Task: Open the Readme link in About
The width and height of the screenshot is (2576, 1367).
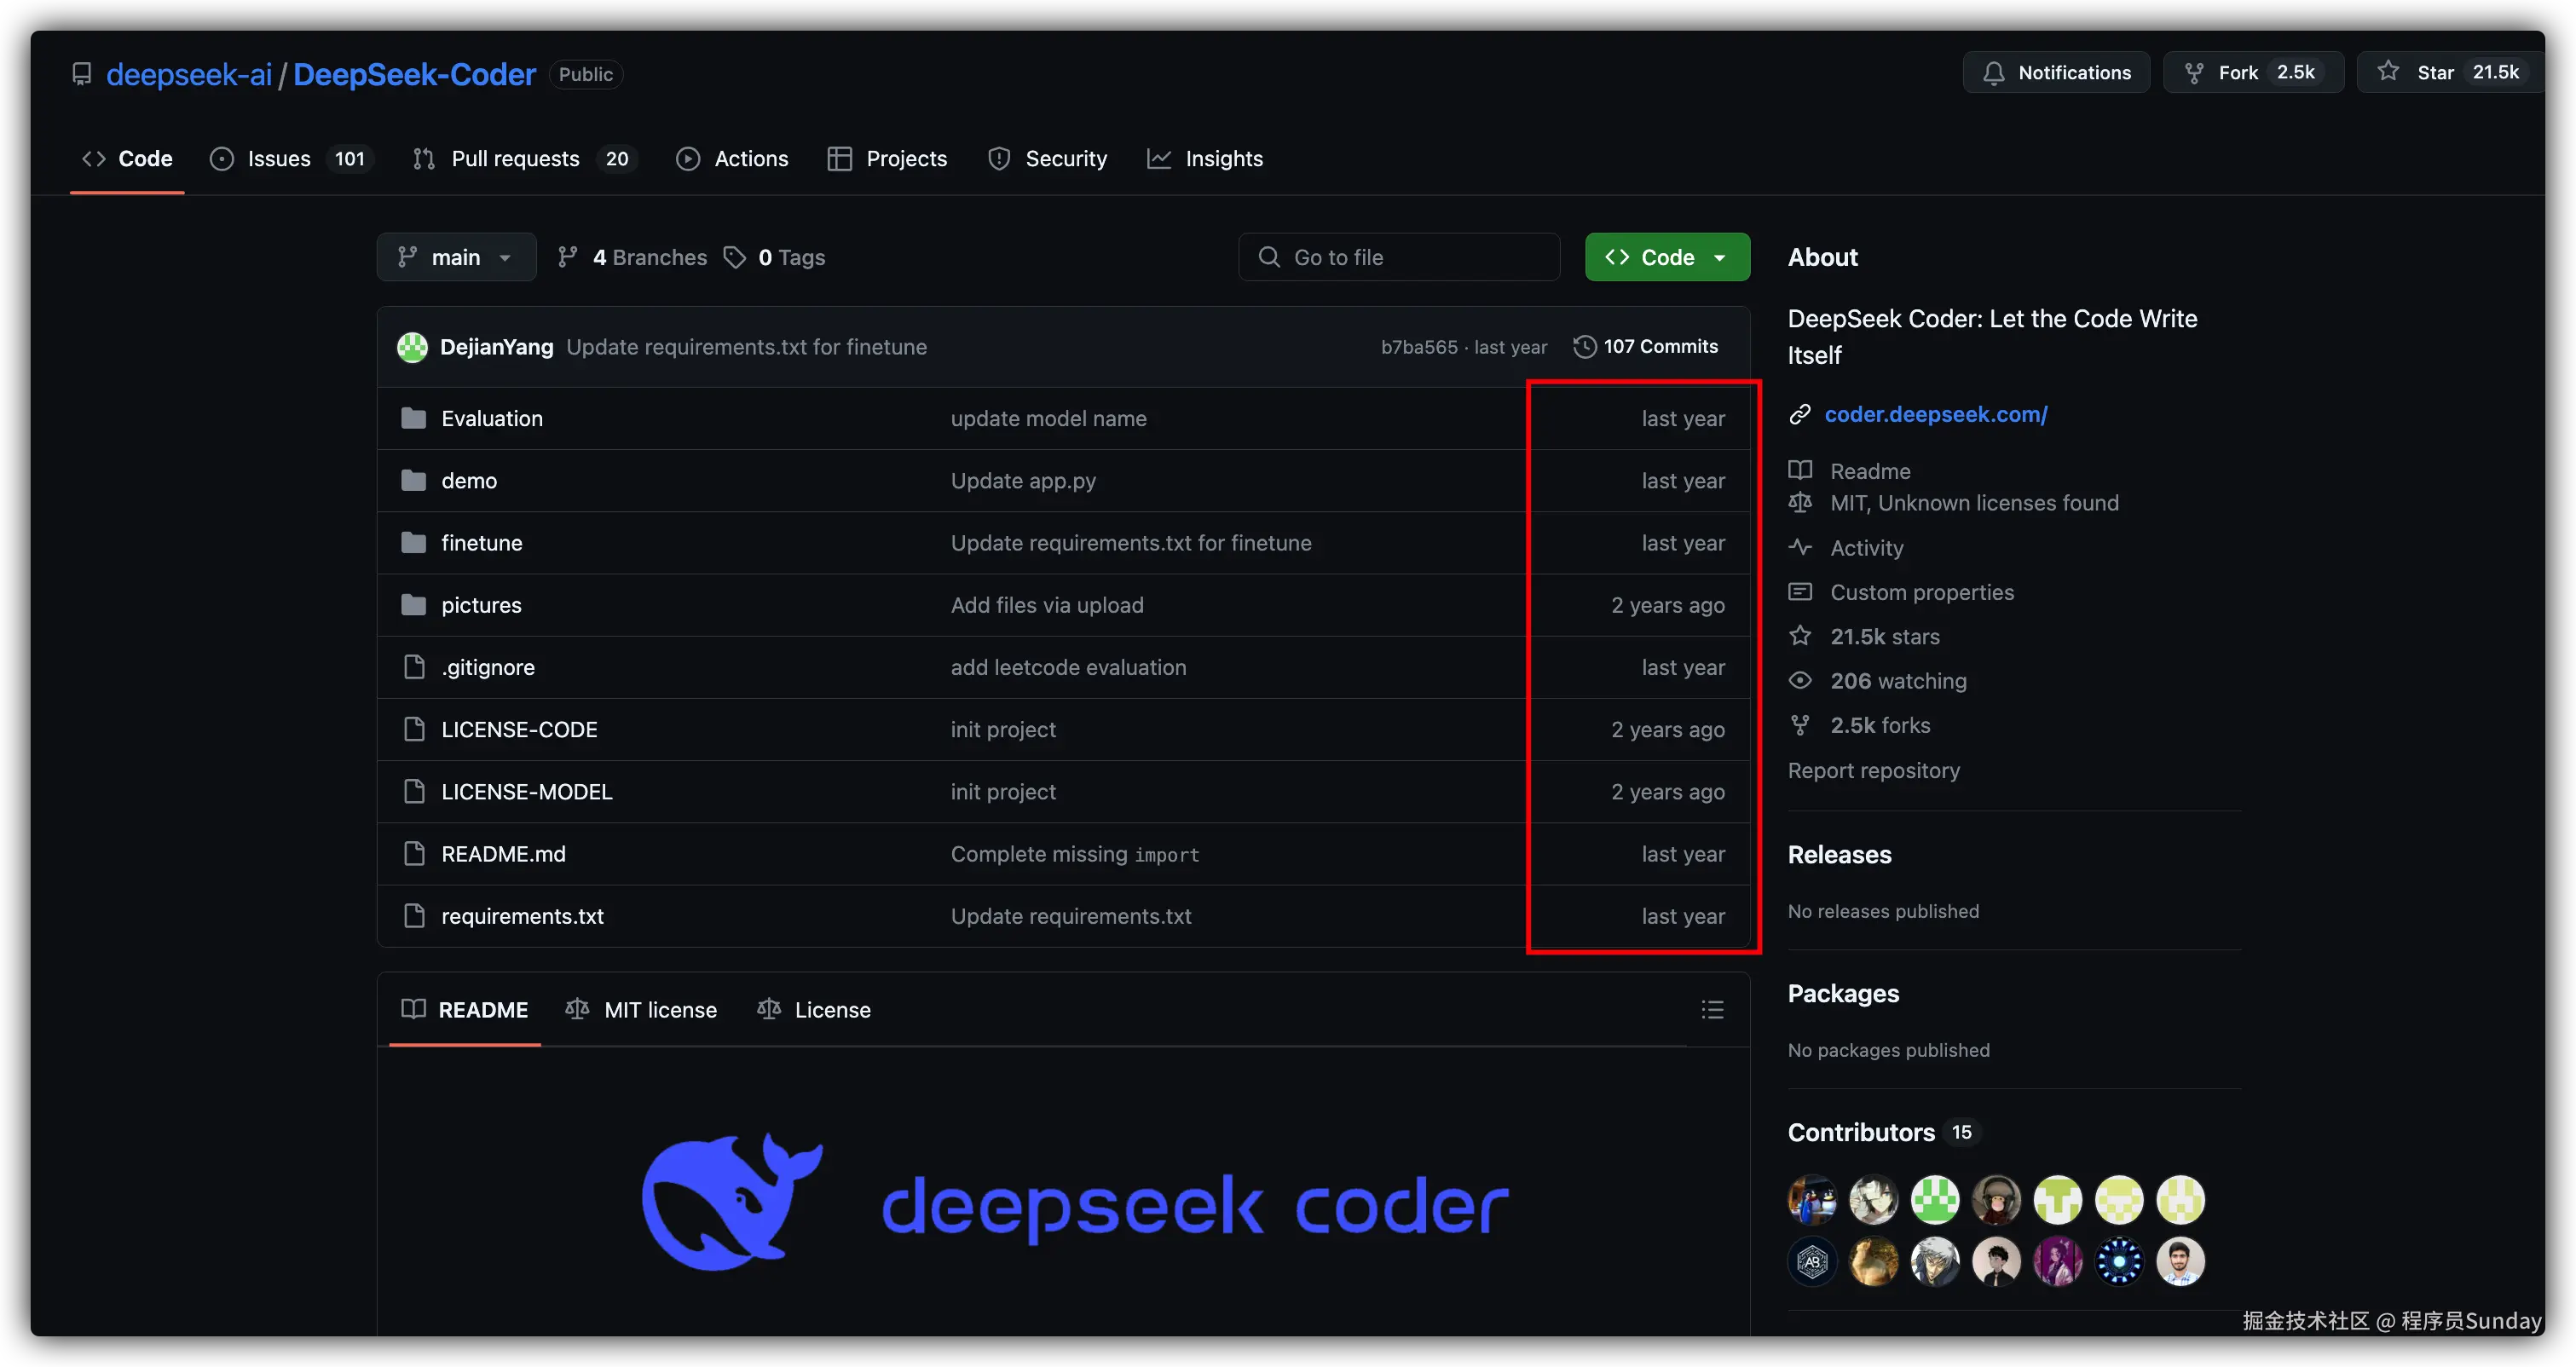Action: pos(1870,471)
